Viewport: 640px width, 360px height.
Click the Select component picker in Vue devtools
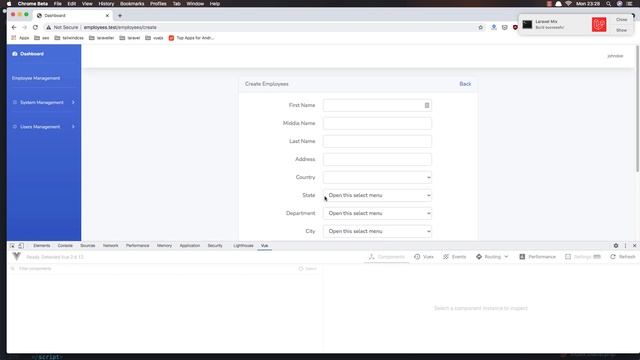[x=307, y=269]
